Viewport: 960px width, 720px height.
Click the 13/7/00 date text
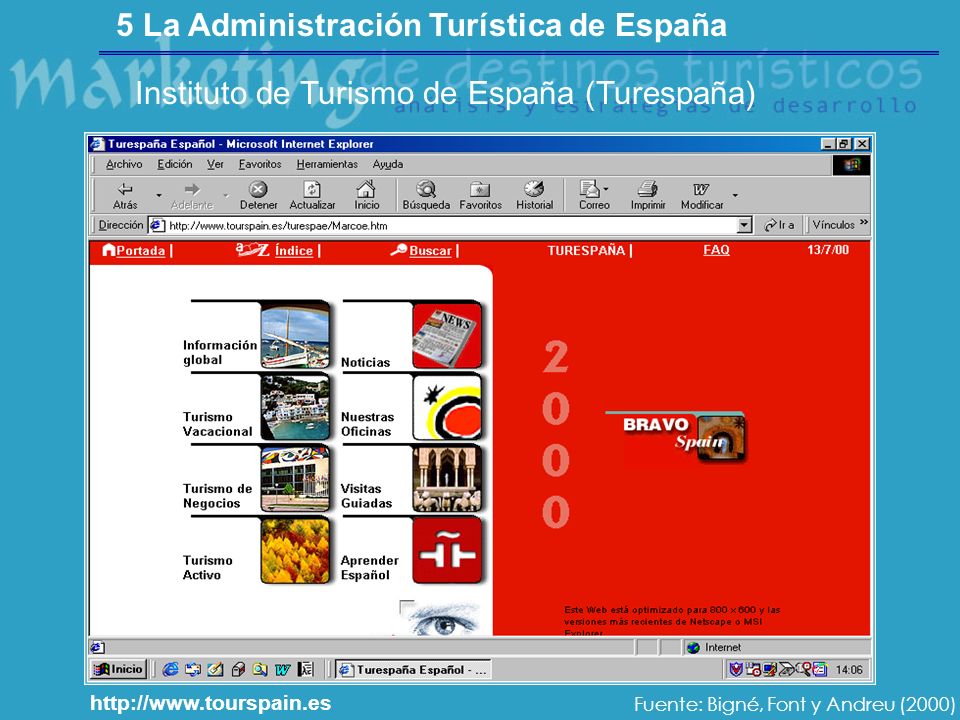click(828, 250)
